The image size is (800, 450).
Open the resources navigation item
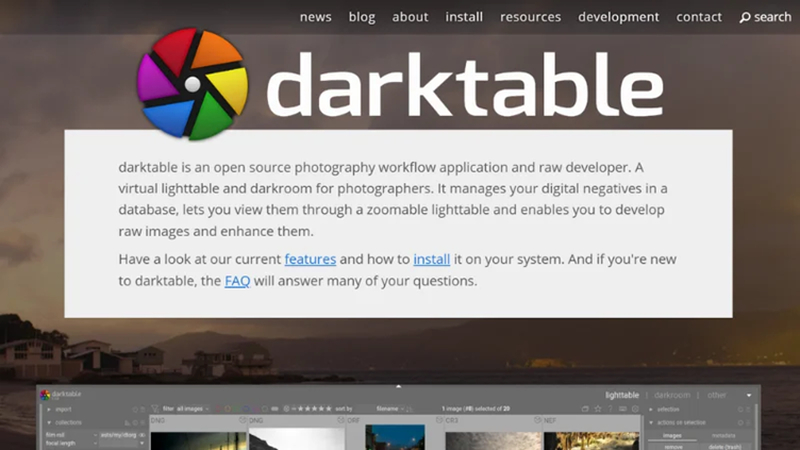click(x=530, y=17)
